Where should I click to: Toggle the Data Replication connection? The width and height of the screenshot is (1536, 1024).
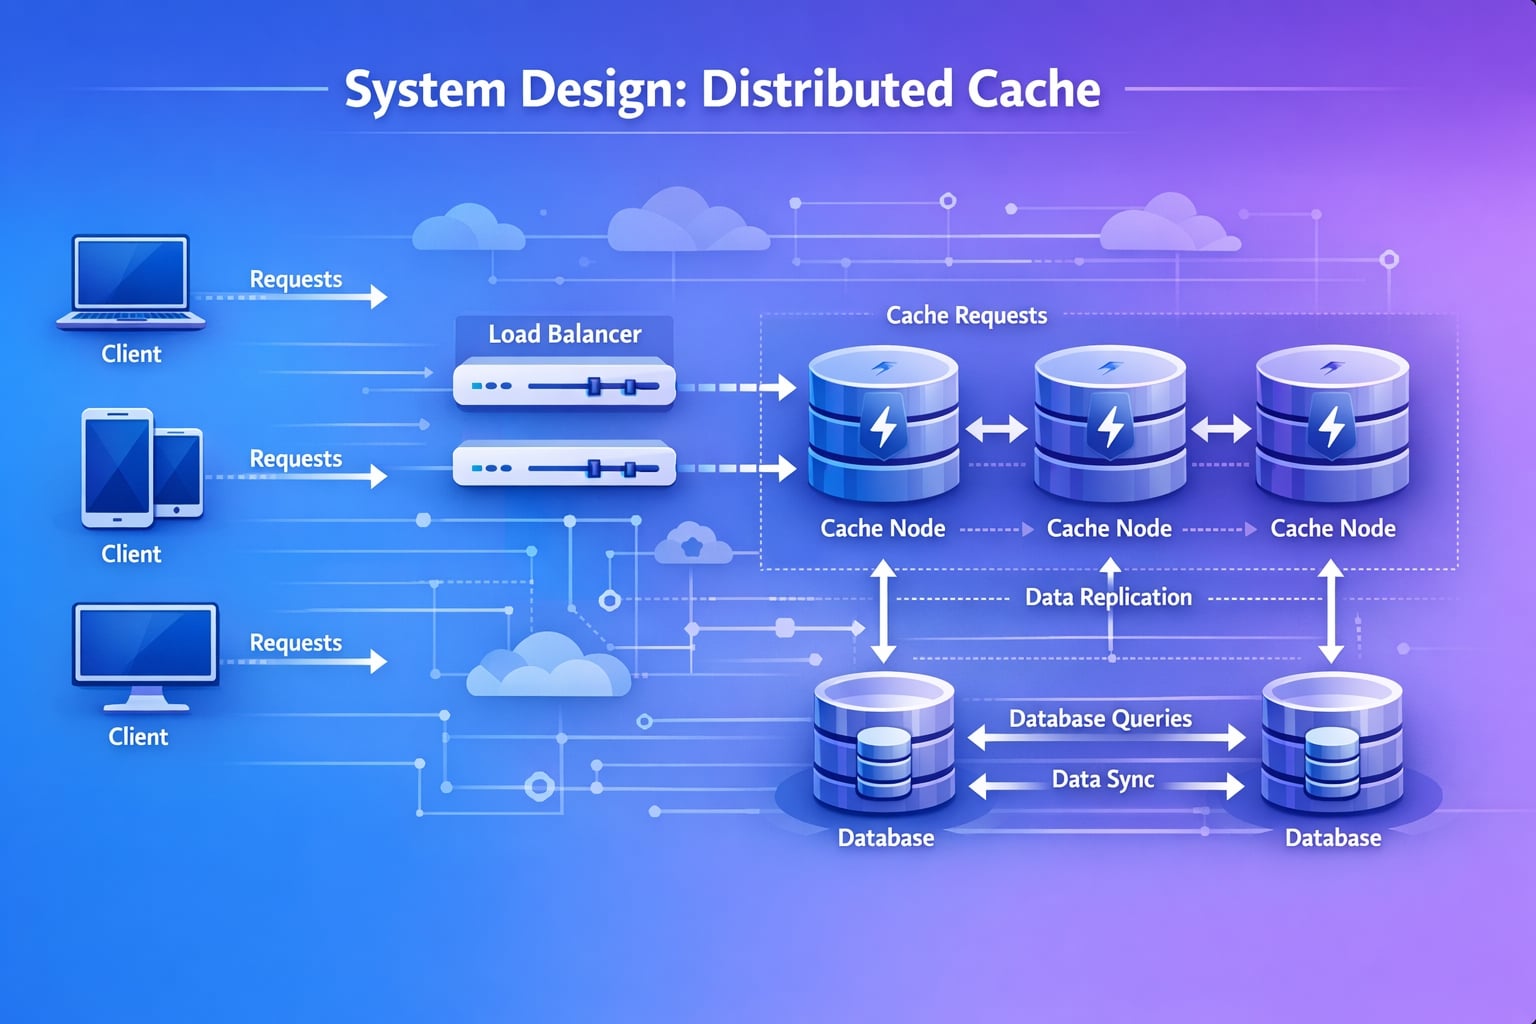1108,597
